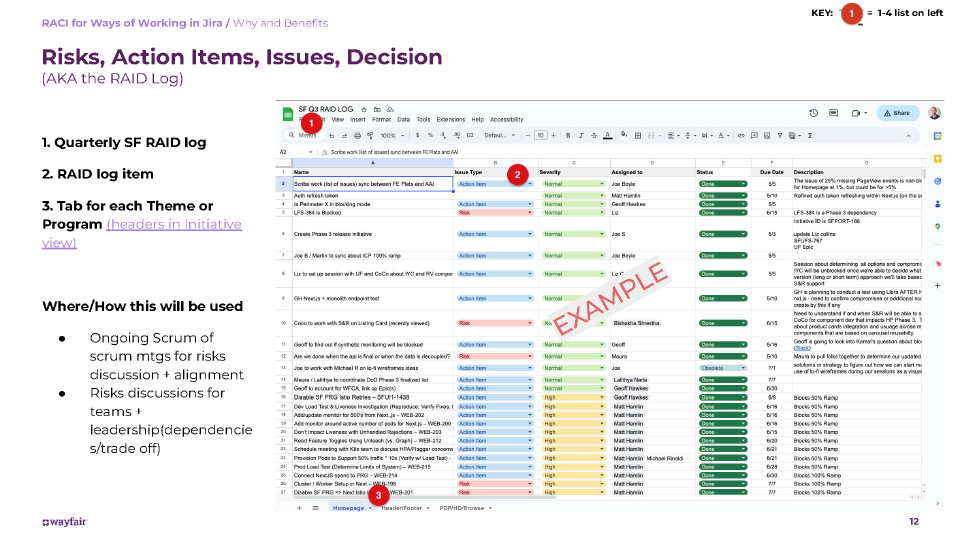
Task: Toggle bold formatting
Action: point(568,135)
